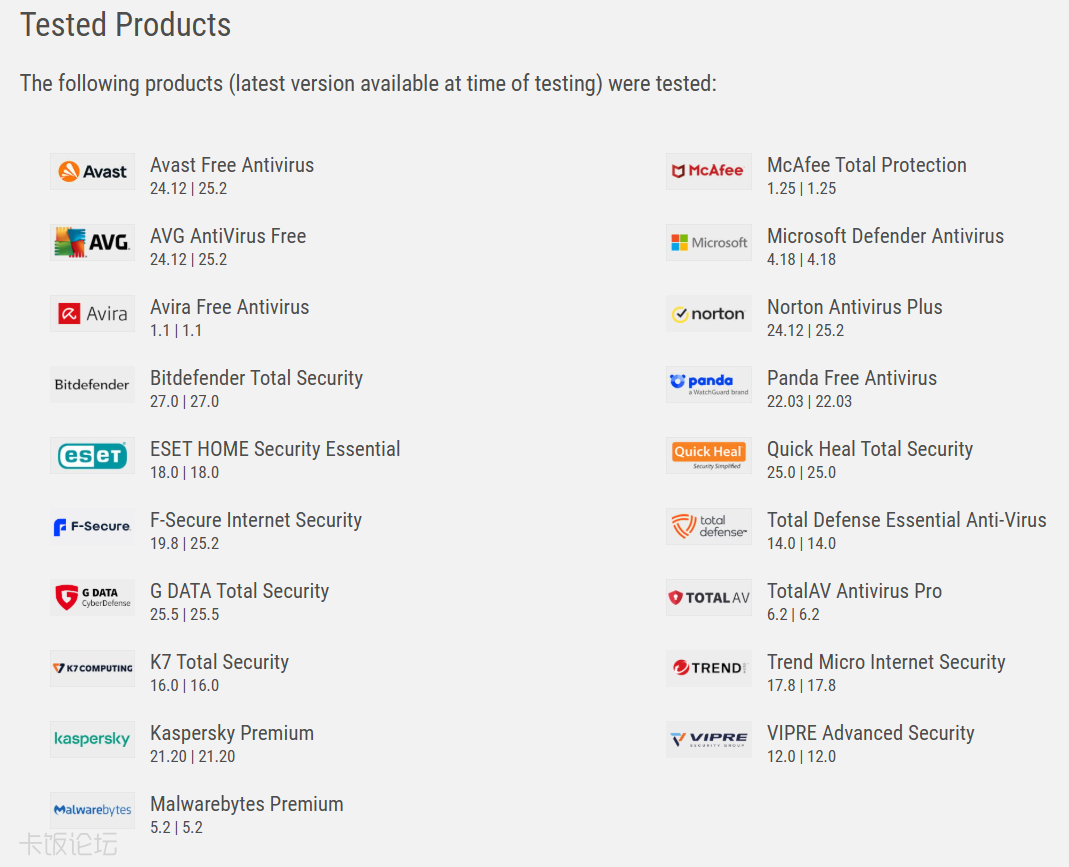The height and width of the screenshot is (867, 1069).
Task: Open Bitdefender Total Security product link
Action: (256, 378)
